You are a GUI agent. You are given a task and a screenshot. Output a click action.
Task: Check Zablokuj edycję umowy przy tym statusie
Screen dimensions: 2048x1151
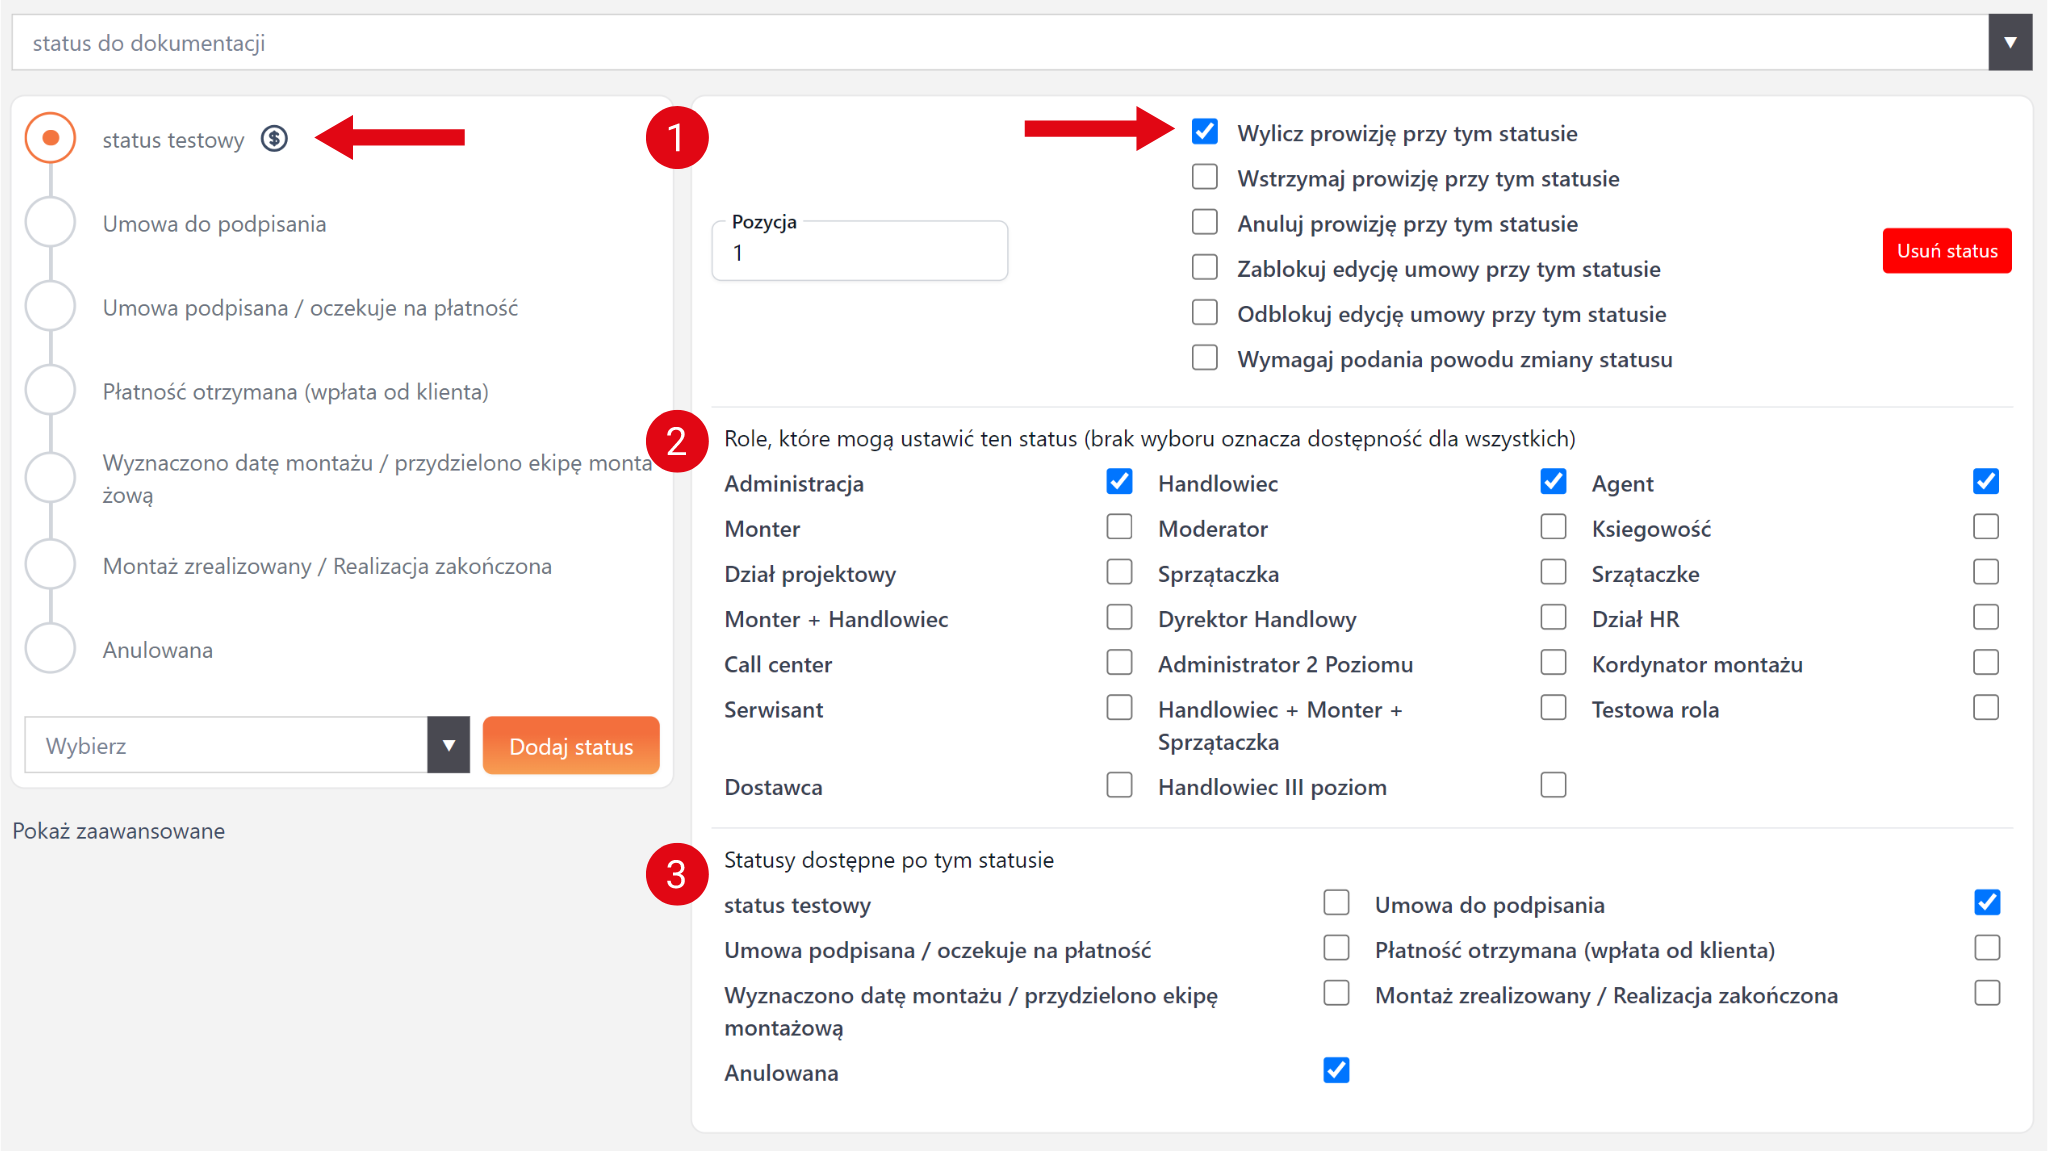click(x=1205, y=267)
